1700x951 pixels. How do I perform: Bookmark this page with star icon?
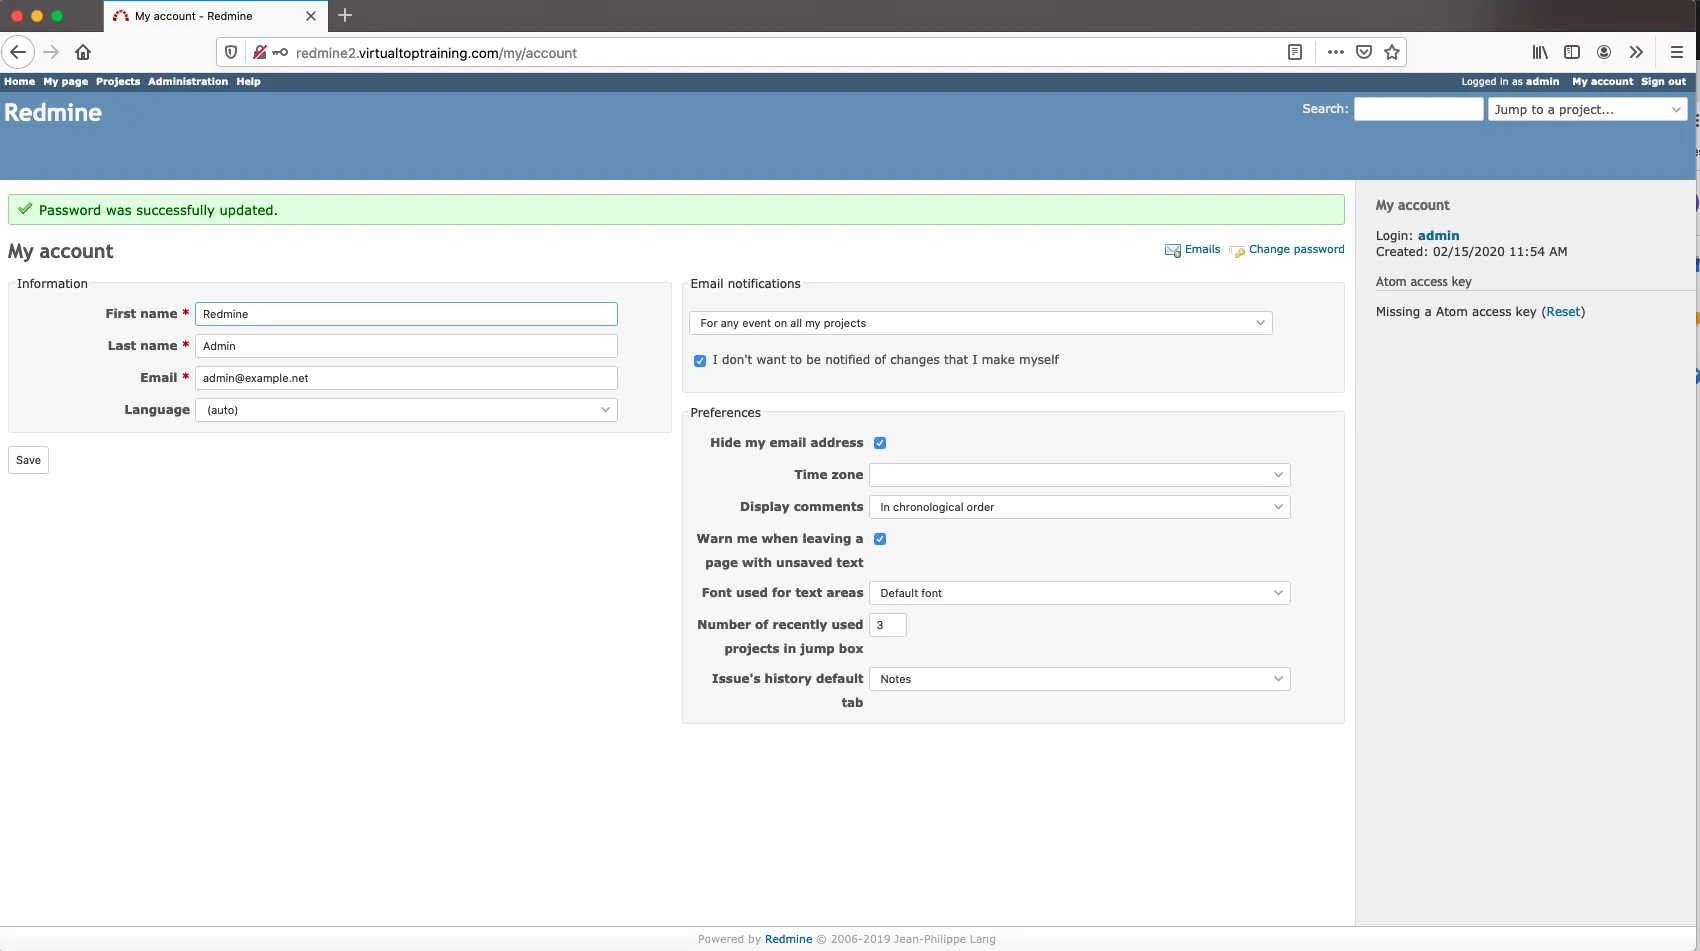click(x=1392, y=52)
